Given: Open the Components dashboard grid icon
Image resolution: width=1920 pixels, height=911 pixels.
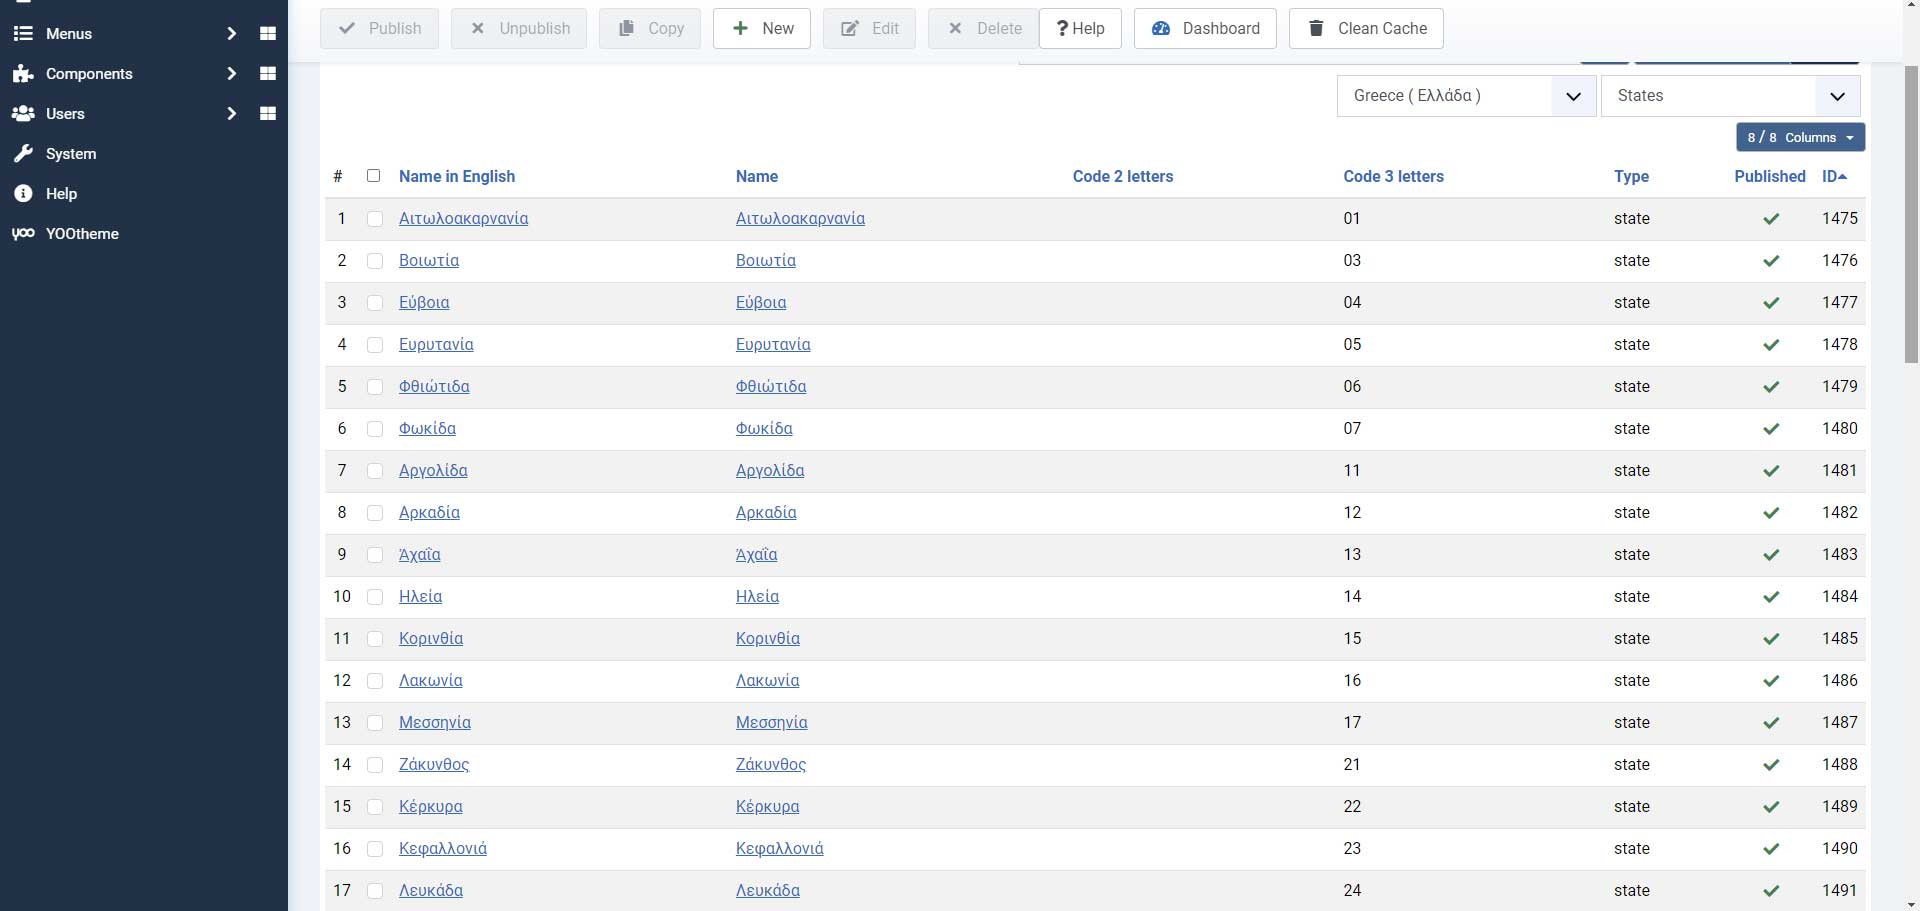Looking at the screenshot, I should (267, 74).
